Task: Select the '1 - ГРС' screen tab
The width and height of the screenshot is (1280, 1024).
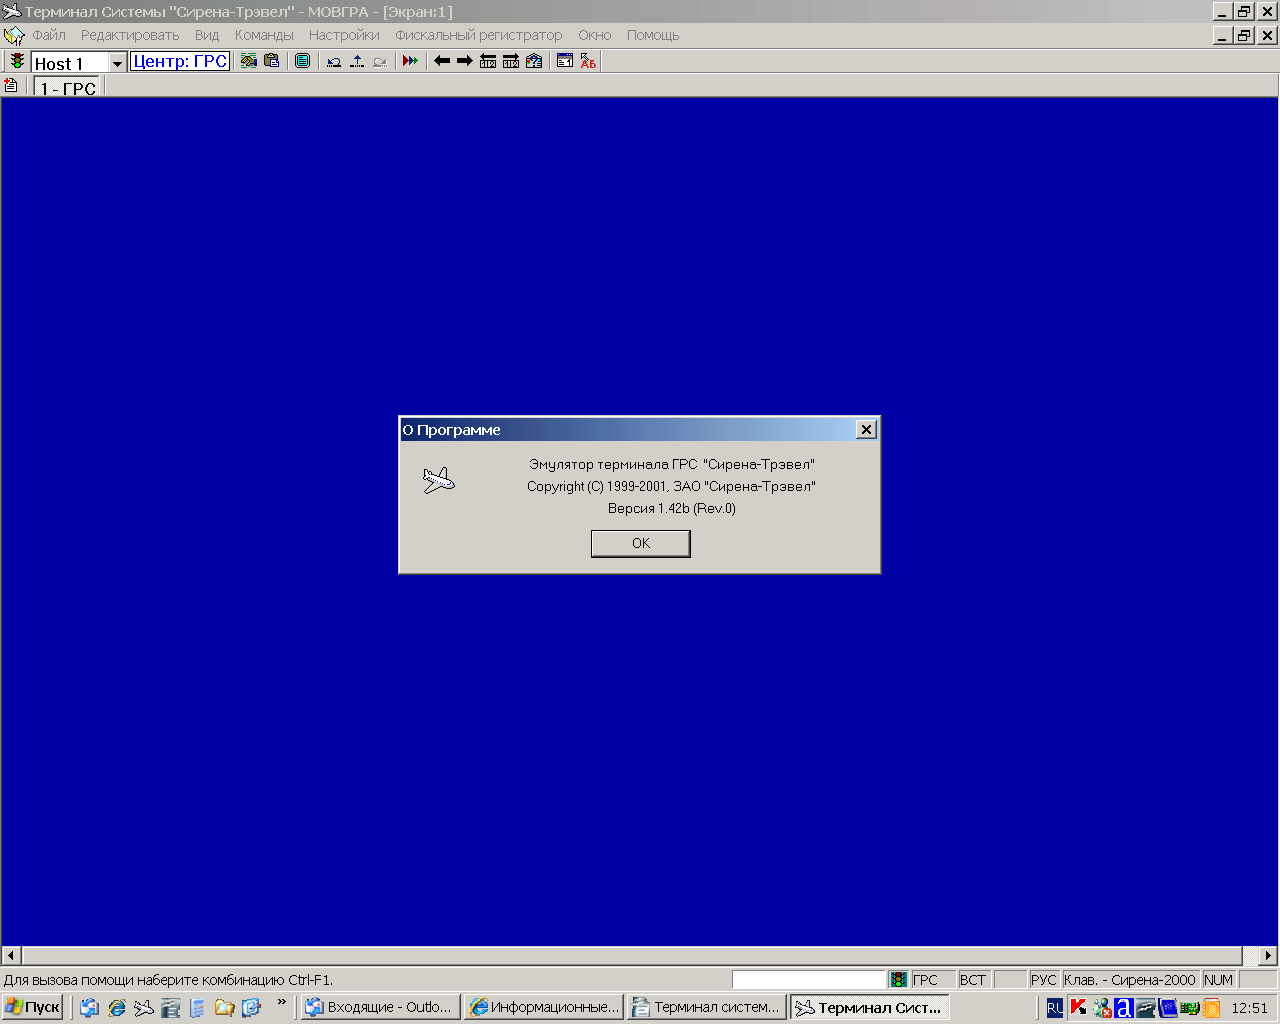Action: [x=68, y=88]
